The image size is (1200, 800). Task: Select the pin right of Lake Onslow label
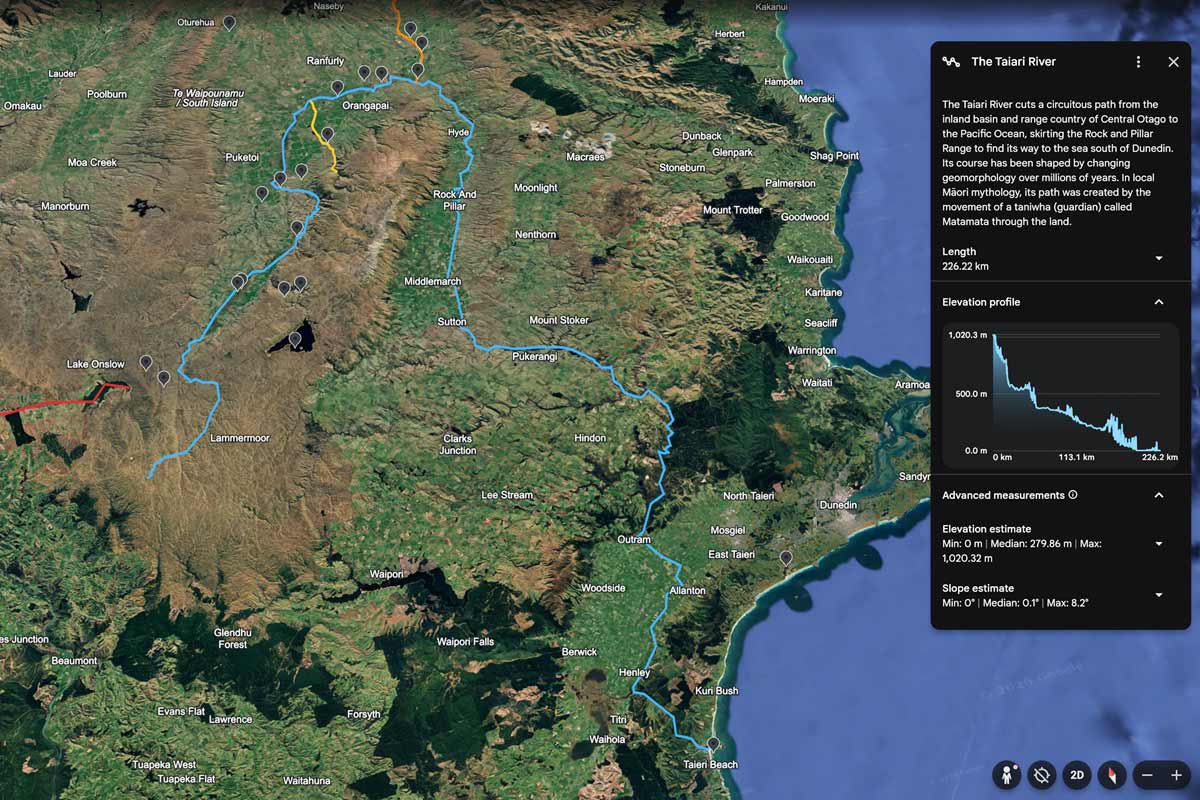tap(146, 362)
